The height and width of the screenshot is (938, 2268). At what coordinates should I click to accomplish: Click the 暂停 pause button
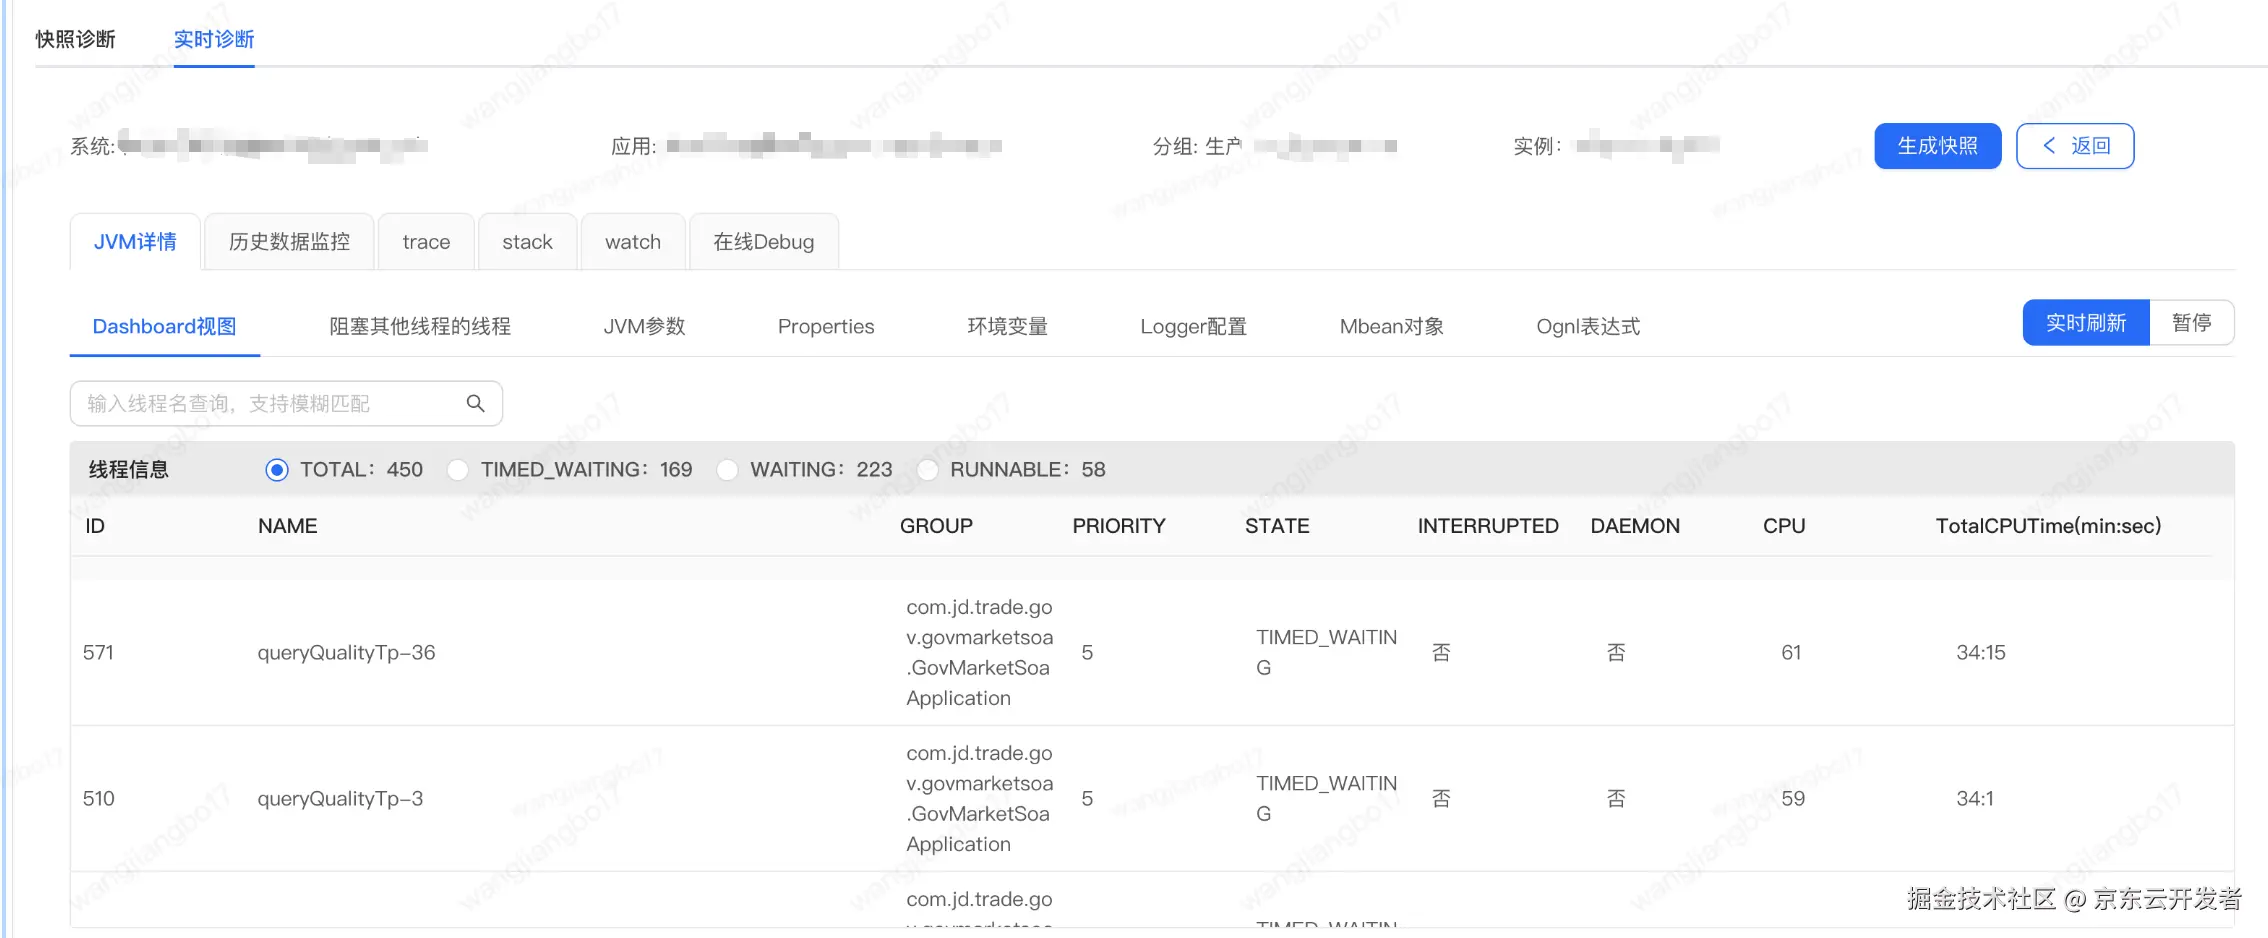click(2192, 323)
